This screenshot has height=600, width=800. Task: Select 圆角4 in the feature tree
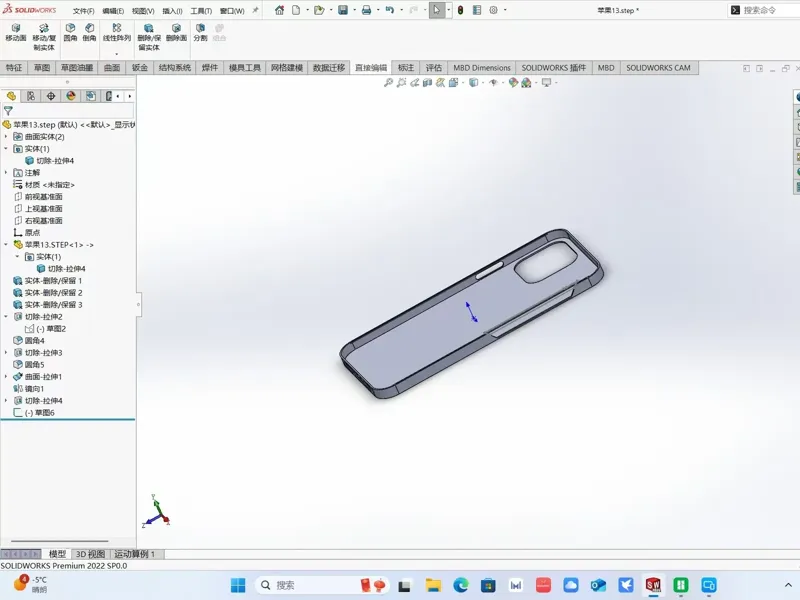click(x=34, y=341)
